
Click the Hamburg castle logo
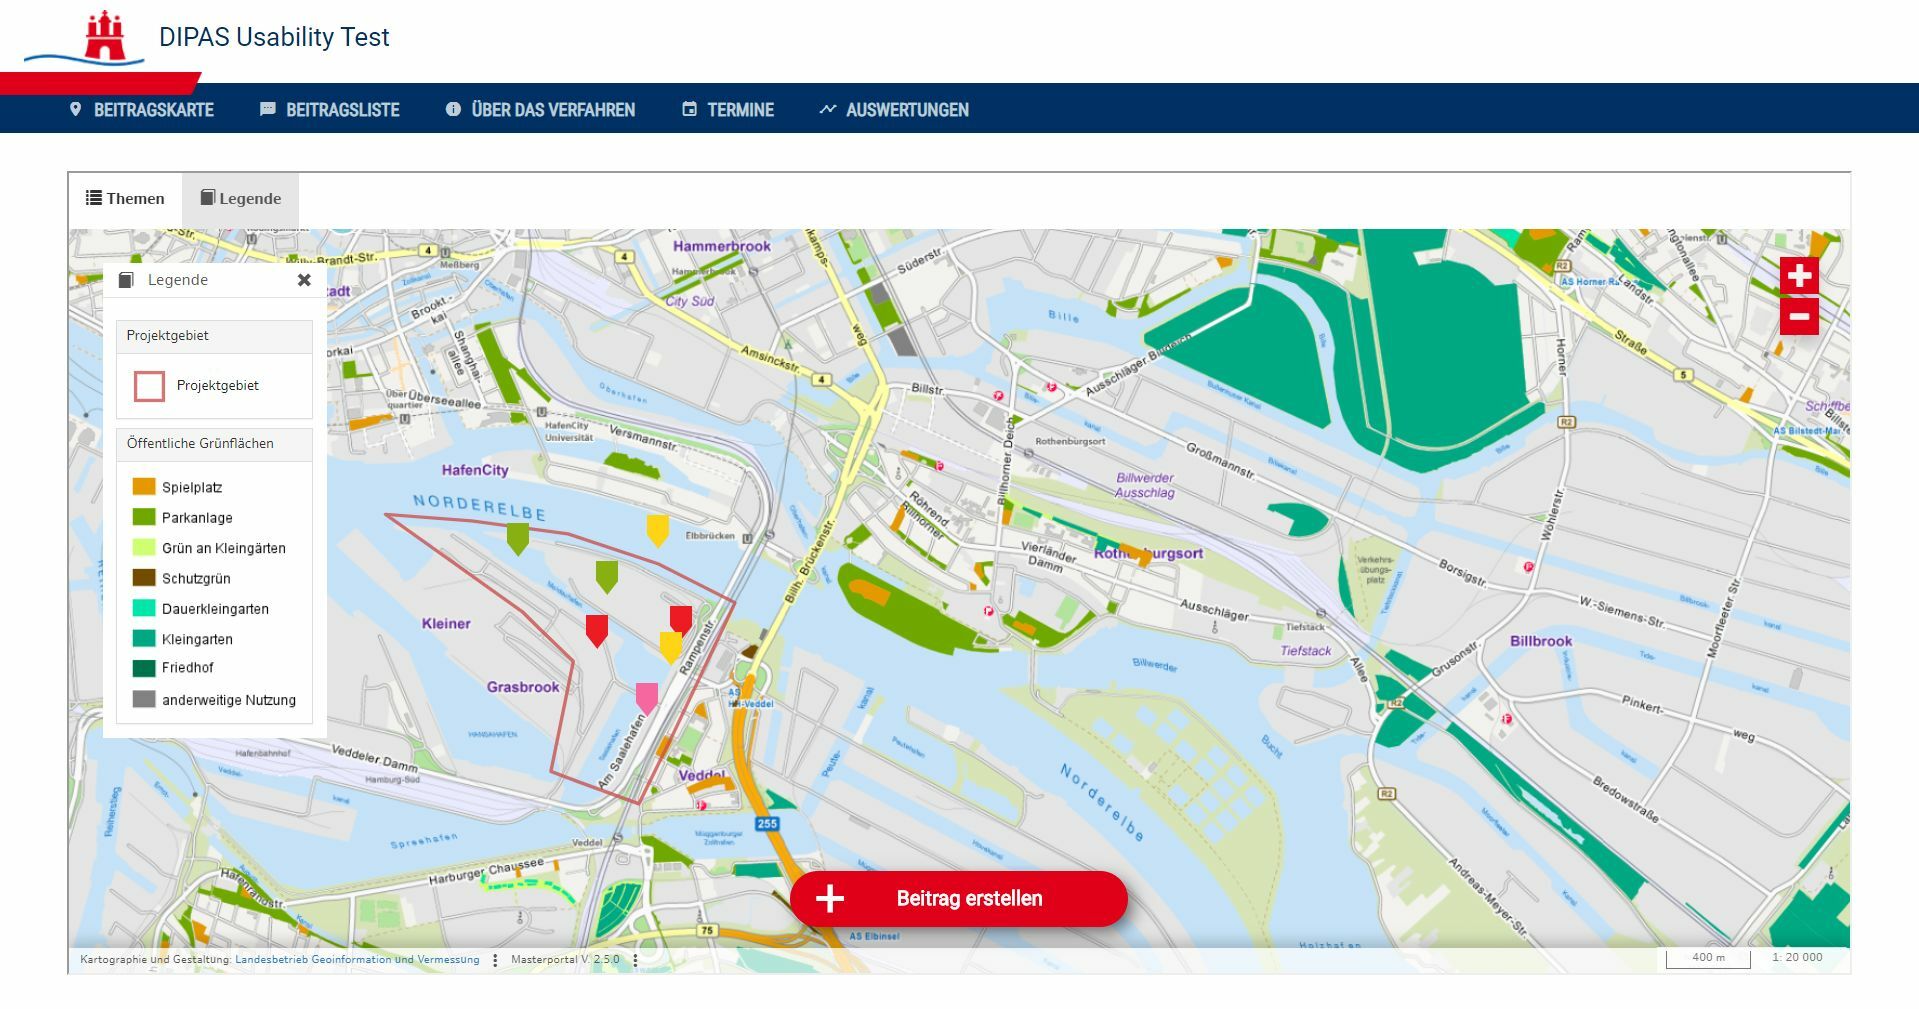click(104, 38)
